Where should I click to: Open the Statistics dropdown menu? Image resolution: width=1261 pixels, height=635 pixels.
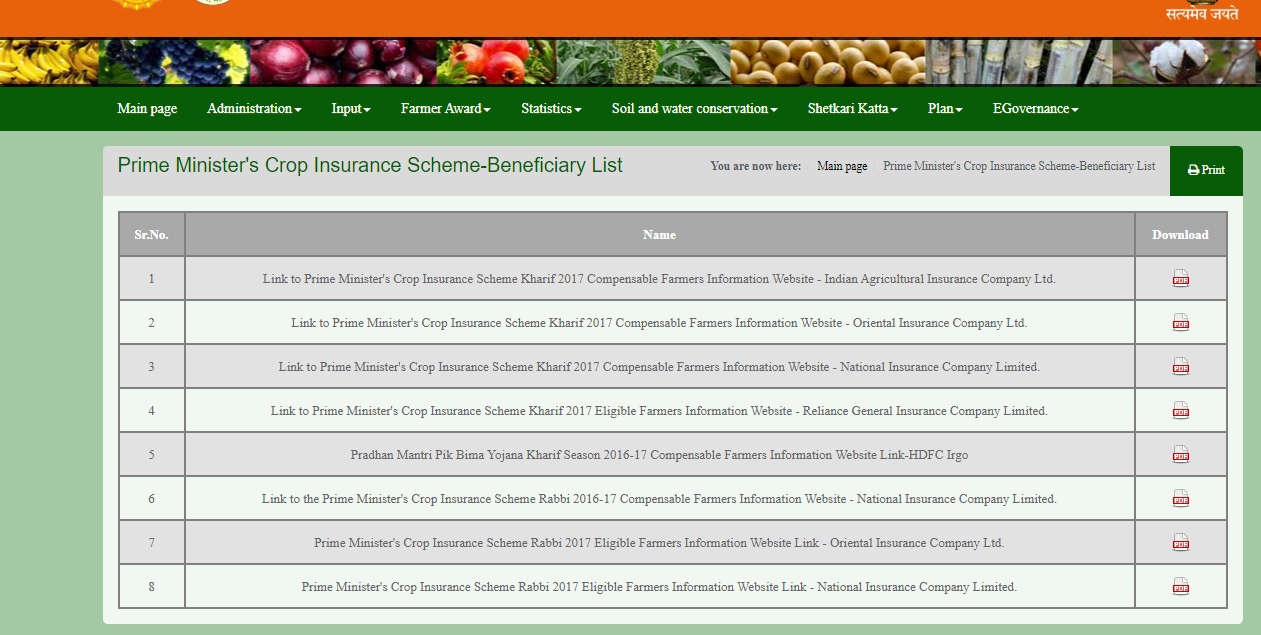tap(551, 109)
